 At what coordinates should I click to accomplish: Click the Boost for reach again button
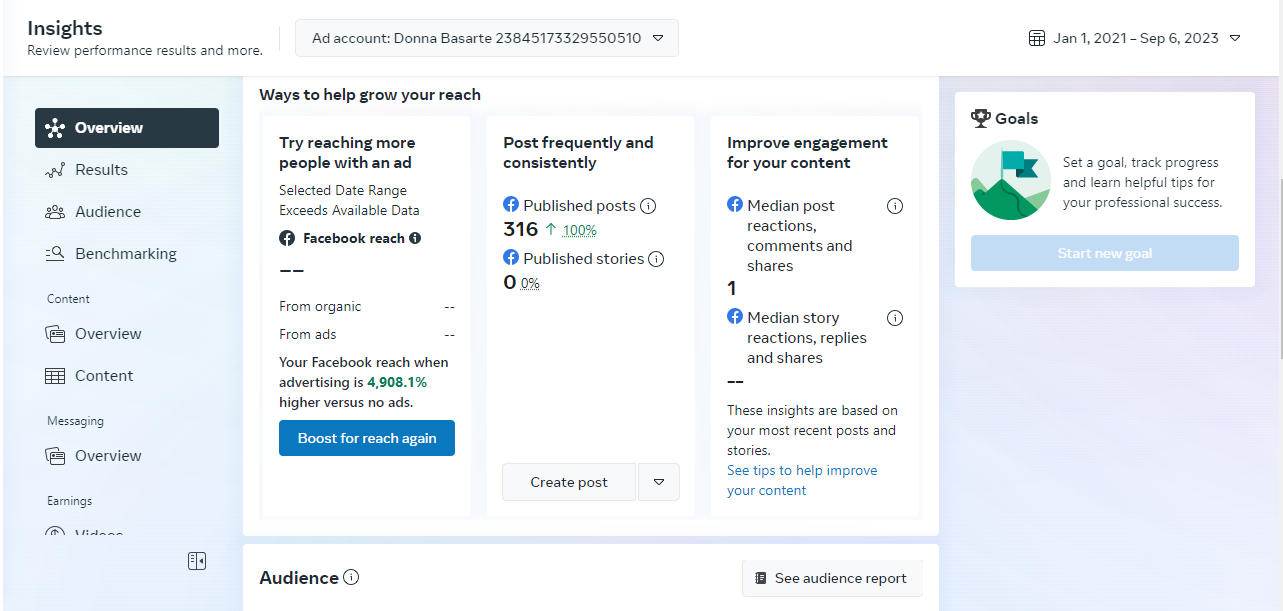367,438
